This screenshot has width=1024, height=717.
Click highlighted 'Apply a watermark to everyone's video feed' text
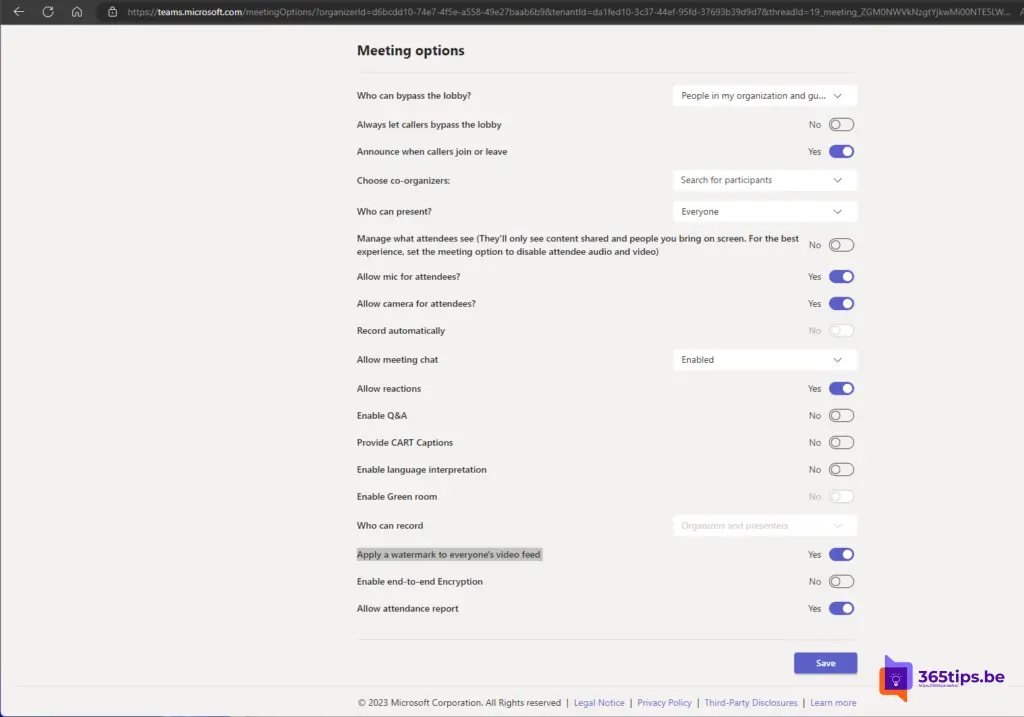(x=449, y=554)
